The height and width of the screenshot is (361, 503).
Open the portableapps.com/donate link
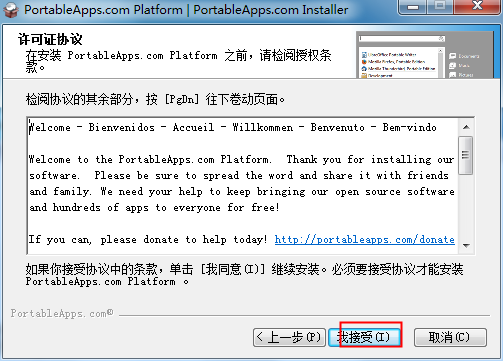(x=365, y=240)
